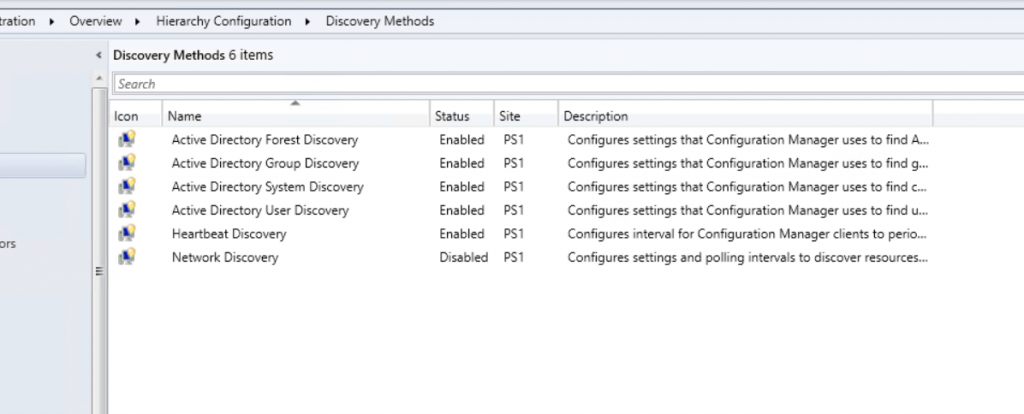Select the Heartbeat Discovery row icon
The image size is (1024, 414).
[x=127, y=234]
